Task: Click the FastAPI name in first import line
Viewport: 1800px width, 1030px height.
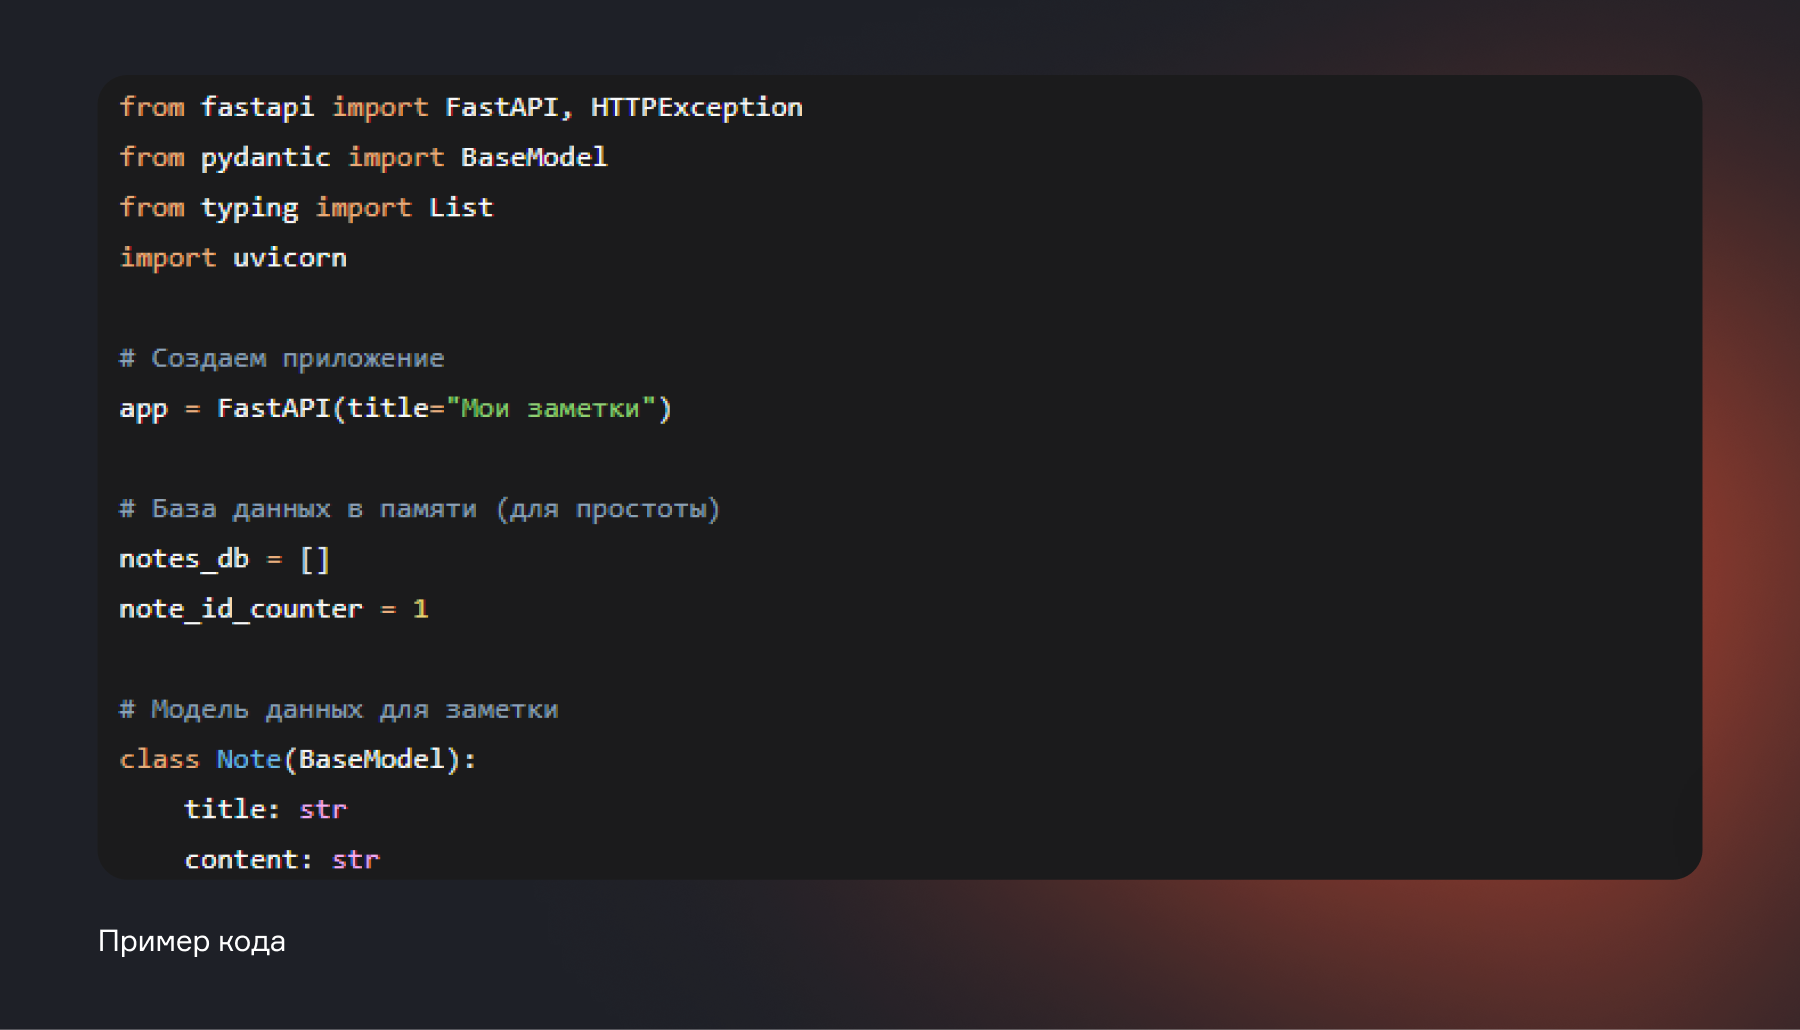Action: point(502,107)
